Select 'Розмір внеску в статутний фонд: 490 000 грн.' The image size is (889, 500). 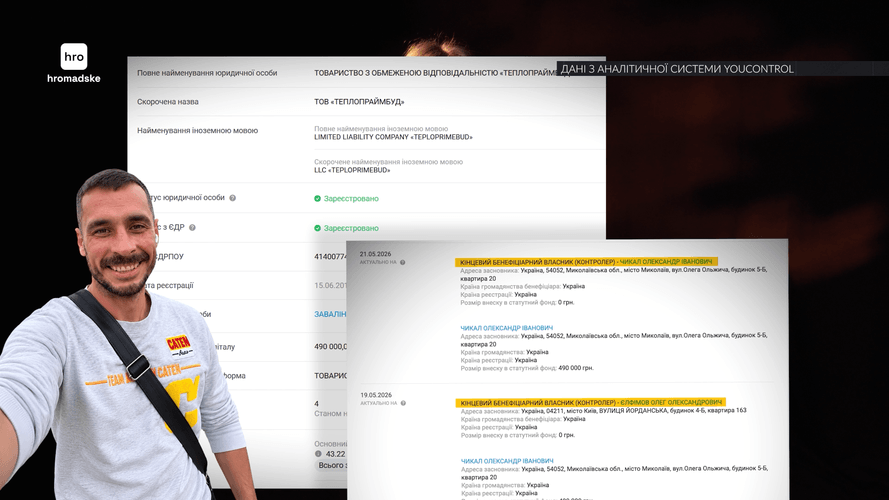point(527,368)
